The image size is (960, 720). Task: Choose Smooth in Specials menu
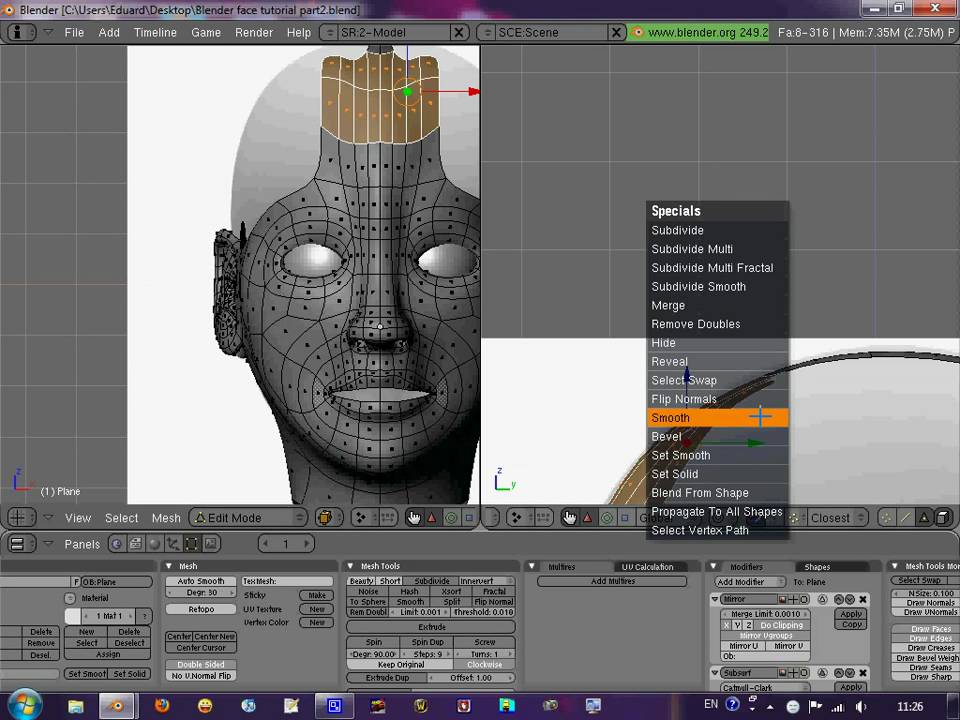click(718, 418)
